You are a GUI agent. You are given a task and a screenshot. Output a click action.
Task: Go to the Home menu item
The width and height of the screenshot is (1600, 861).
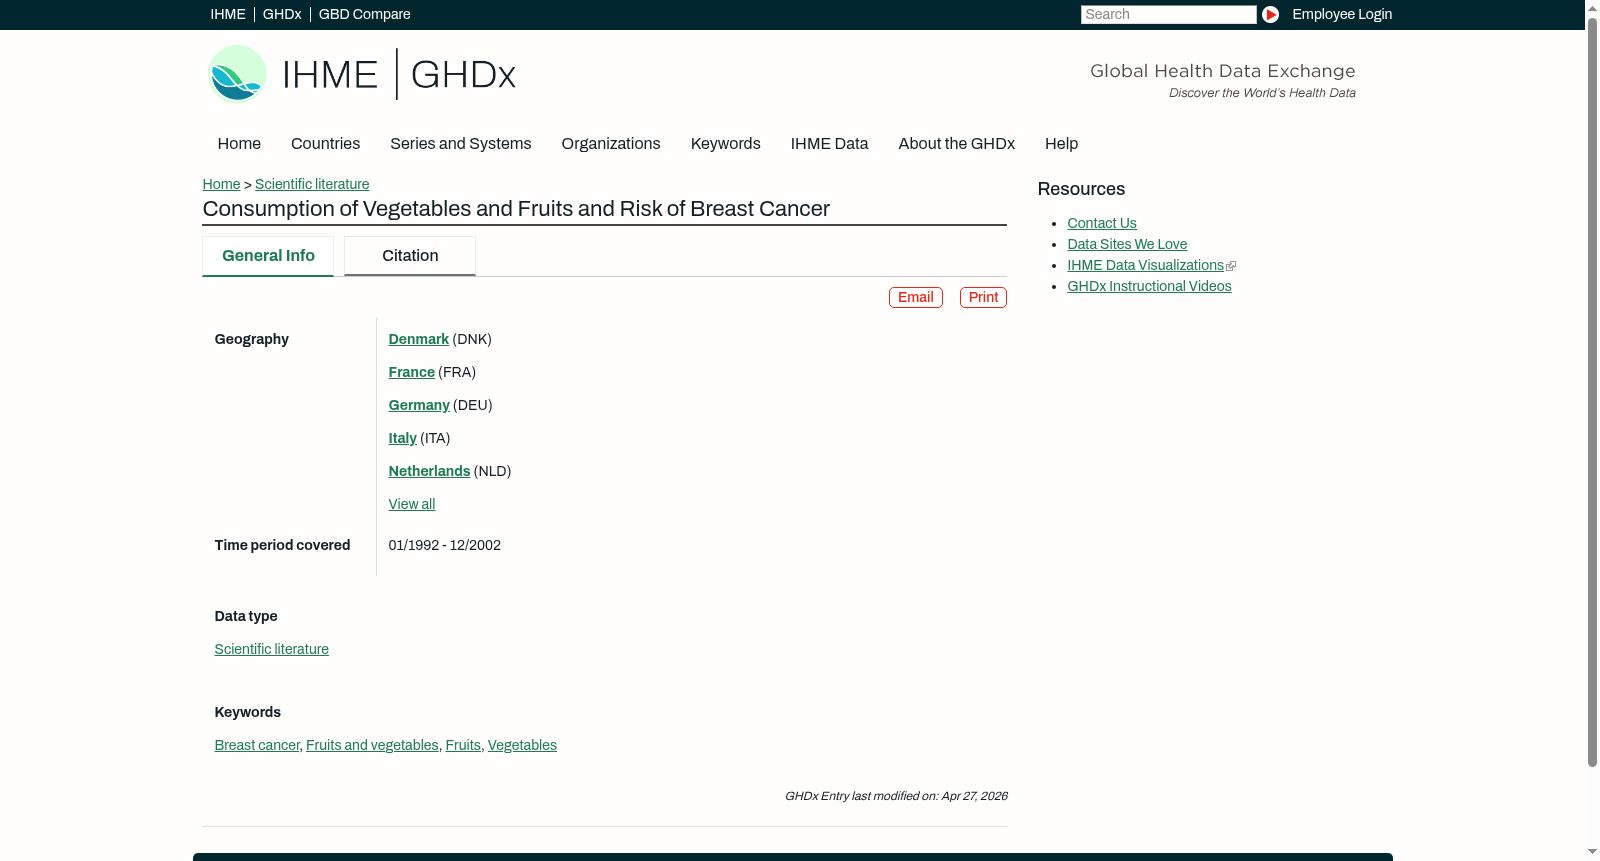[x=239, y=144]
